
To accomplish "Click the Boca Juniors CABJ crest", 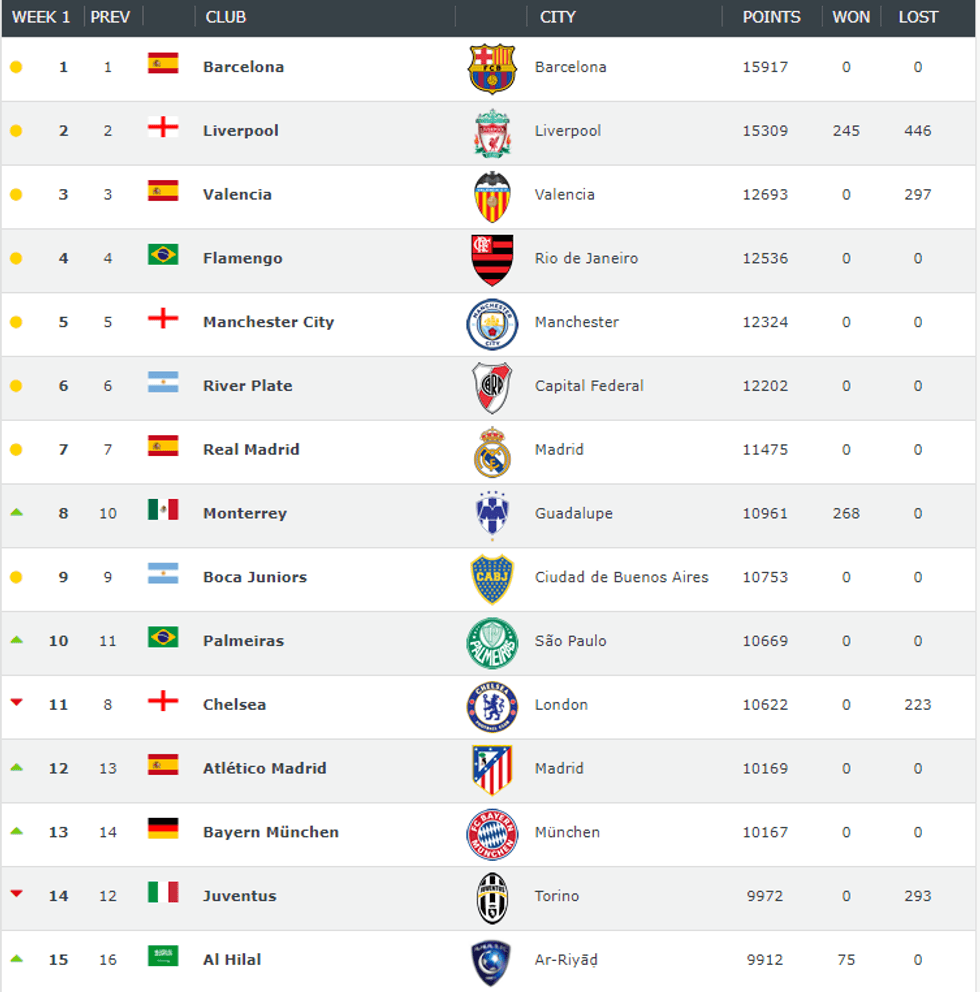I will [x=492, y=578].
